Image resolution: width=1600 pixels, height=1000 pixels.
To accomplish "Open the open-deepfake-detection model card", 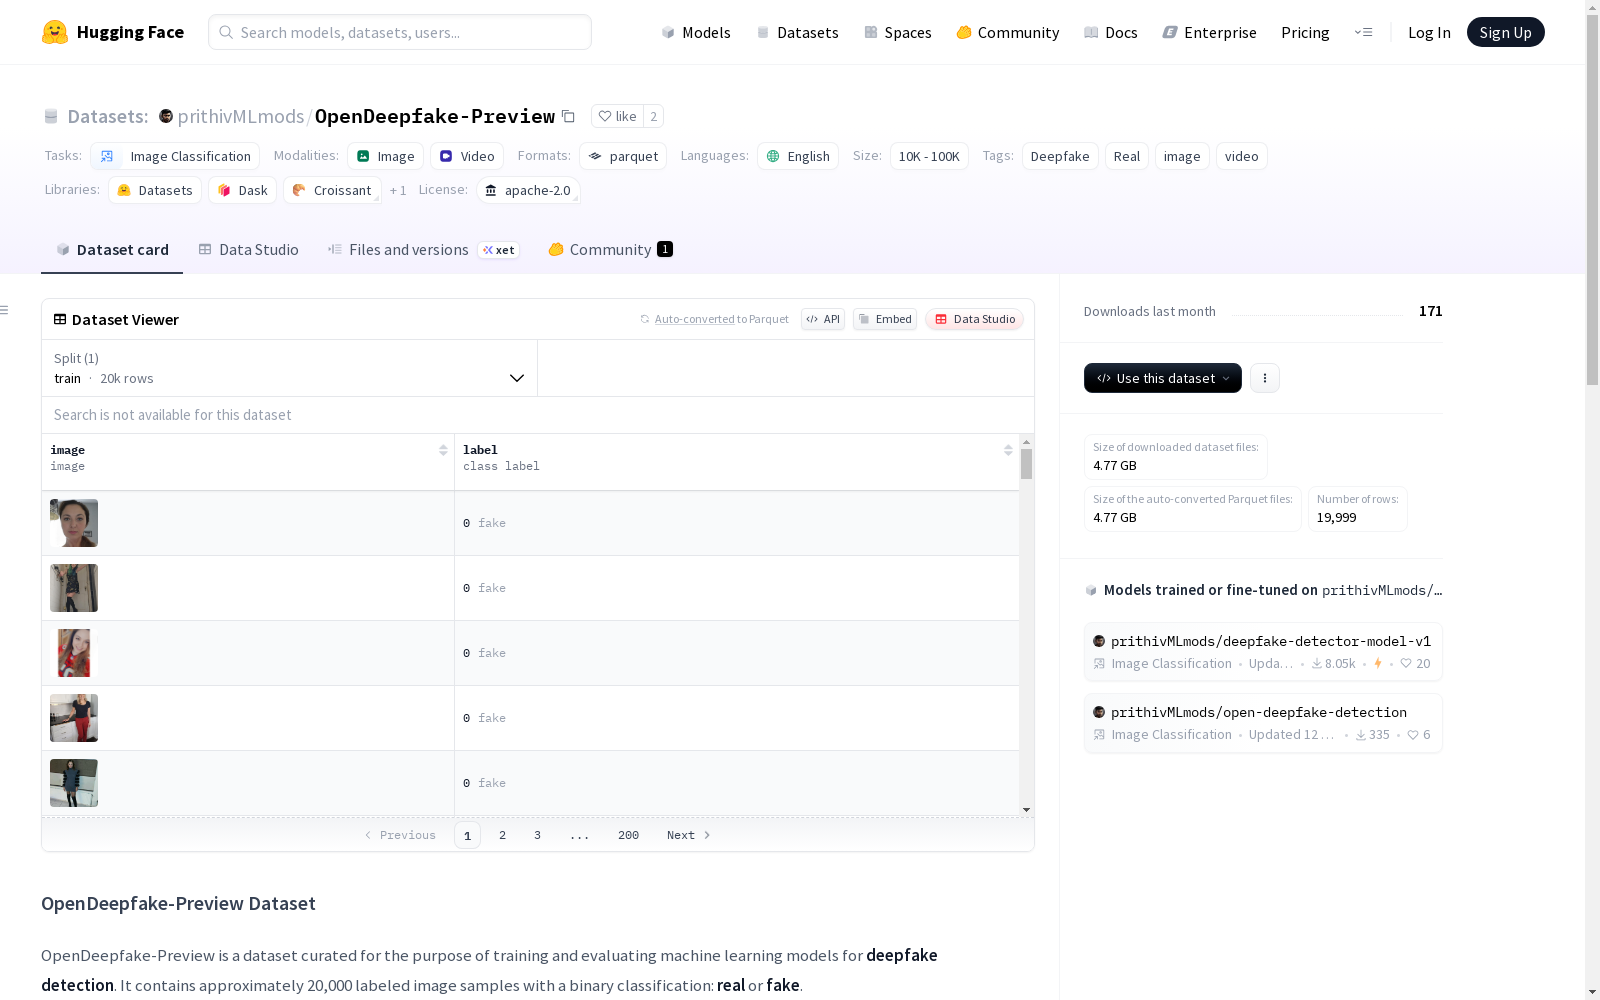I will (x=1263, y=722).
